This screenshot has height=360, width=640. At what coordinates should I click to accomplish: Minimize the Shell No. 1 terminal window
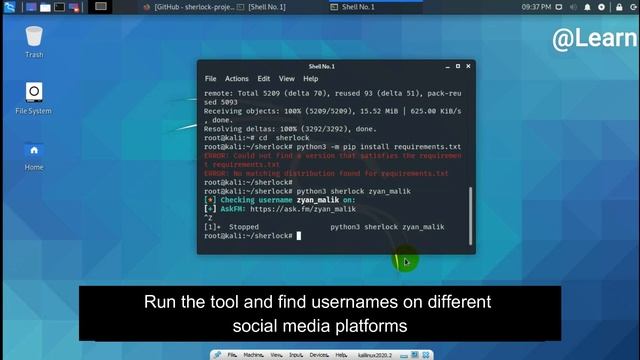[x=448, y=66]
